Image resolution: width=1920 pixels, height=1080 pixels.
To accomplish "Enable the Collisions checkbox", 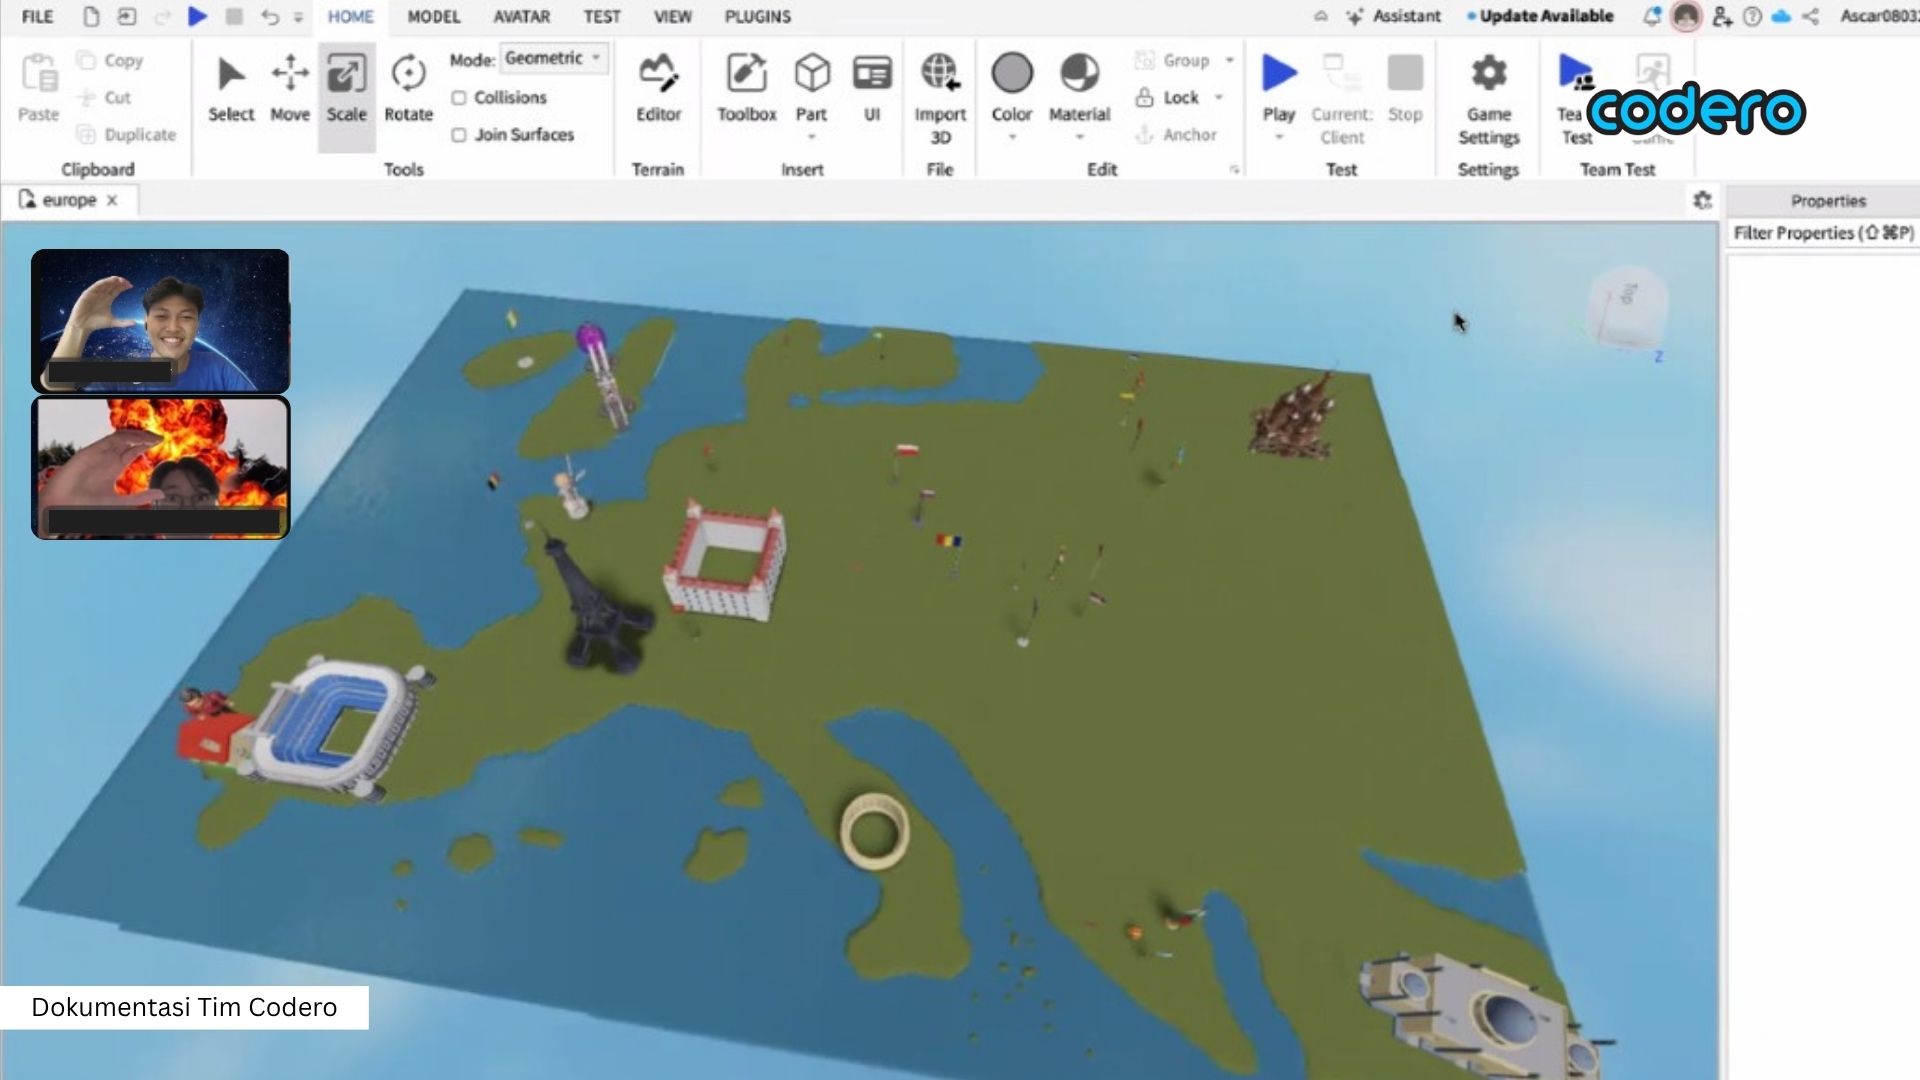I will click(459, 98).
